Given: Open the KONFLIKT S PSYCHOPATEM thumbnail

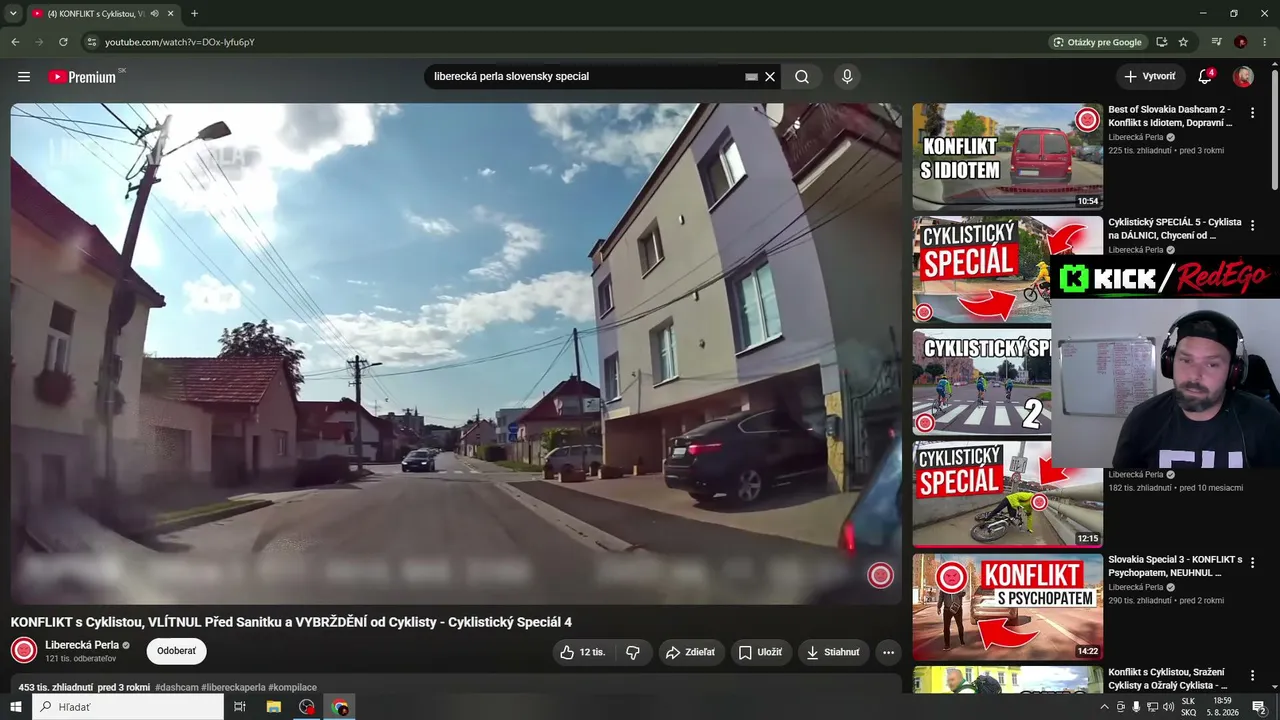Looking at the screenshot, I should (x=1007, y=607).
